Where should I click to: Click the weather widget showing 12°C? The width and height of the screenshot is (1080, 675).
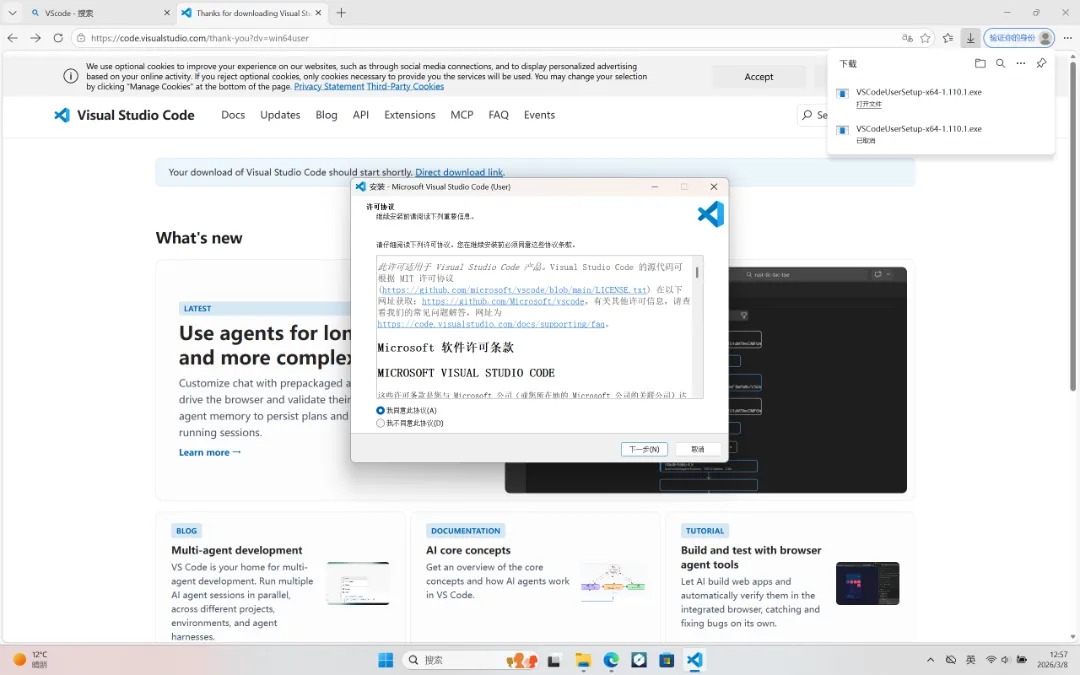(x=31, y=659)
